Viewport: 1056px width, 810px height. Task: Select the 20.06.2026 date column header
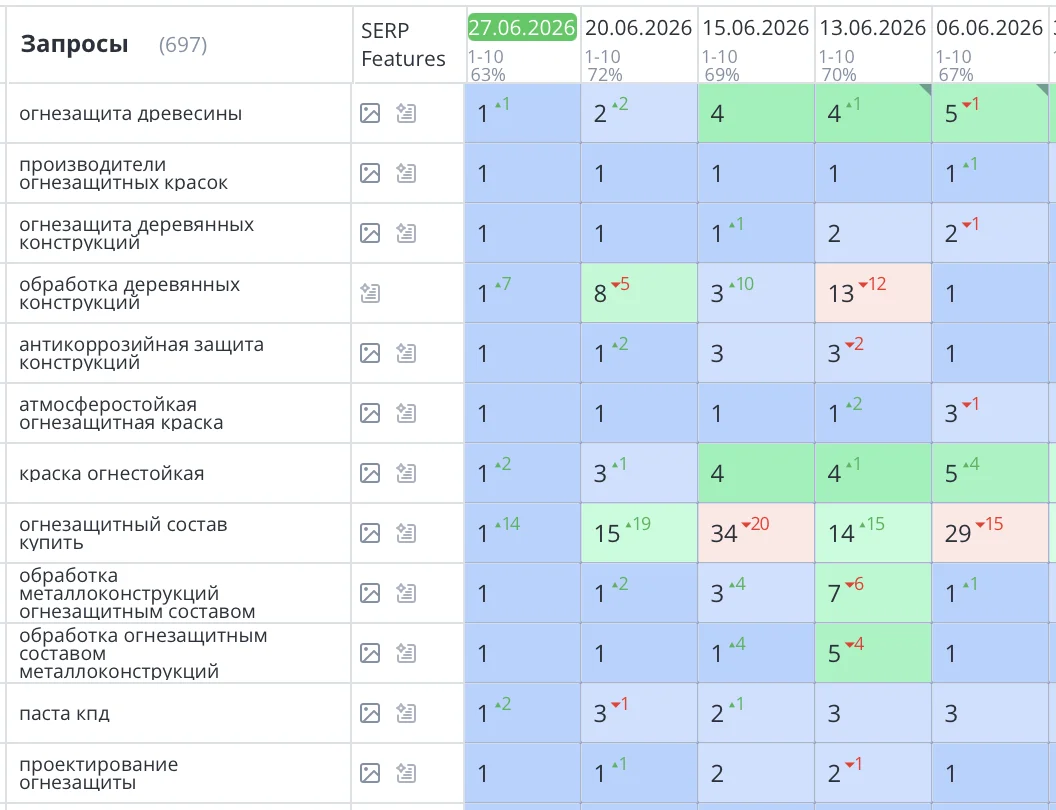point(638,28)
